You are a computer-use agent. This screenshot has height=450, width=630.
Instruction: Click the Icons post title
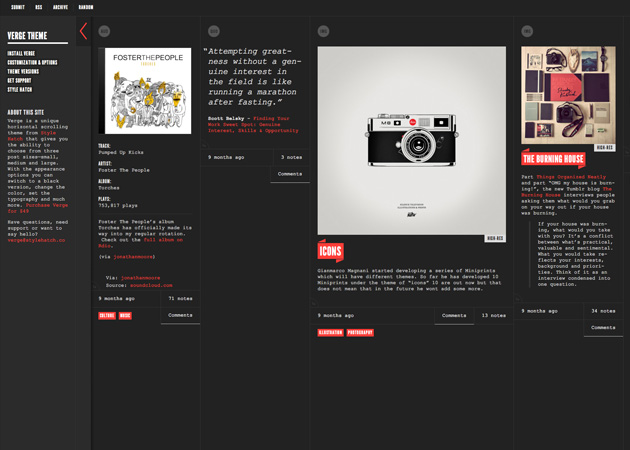pos(330,252)
